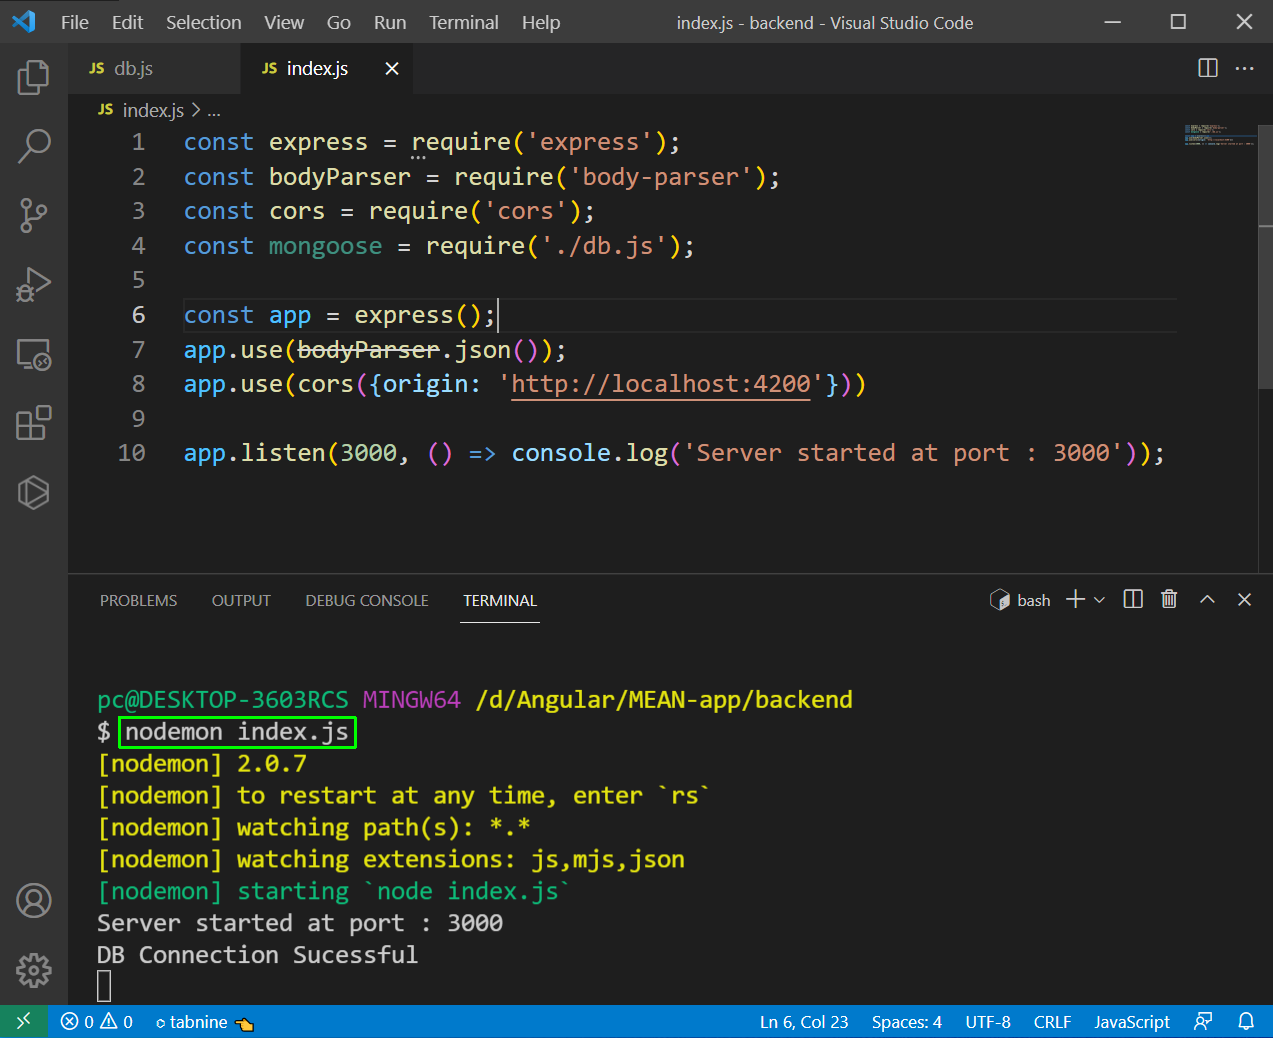Select the TERMINAL panel tab
This screenshot has width=1273, height=1038.
click(x=500, y=600)
